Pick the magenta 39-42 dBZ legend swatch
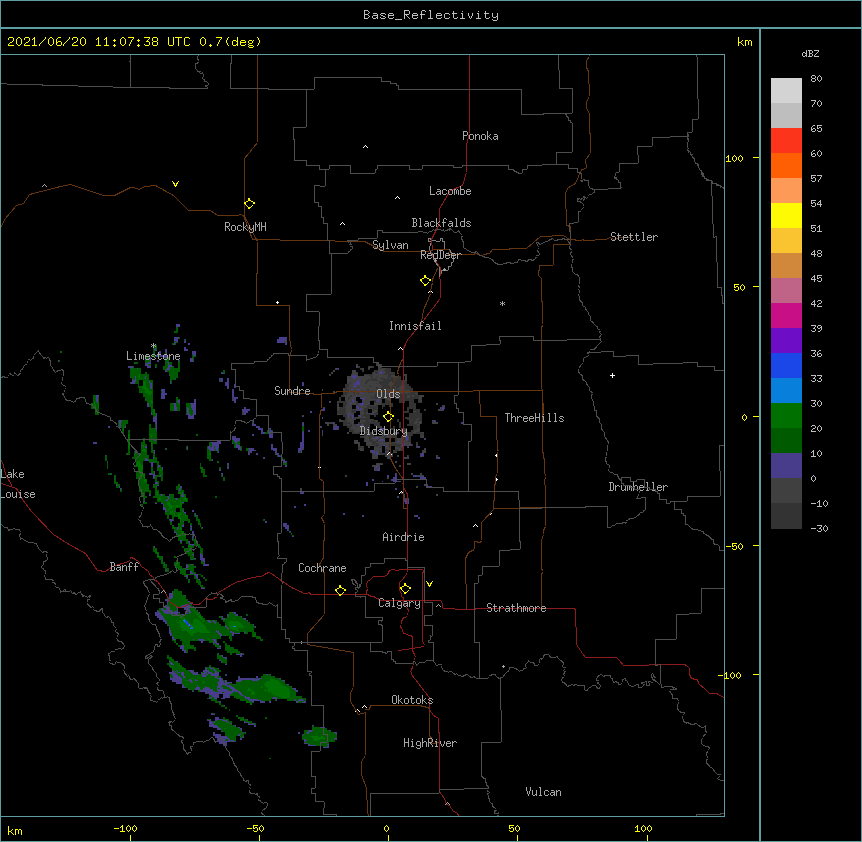 (786, 315)
